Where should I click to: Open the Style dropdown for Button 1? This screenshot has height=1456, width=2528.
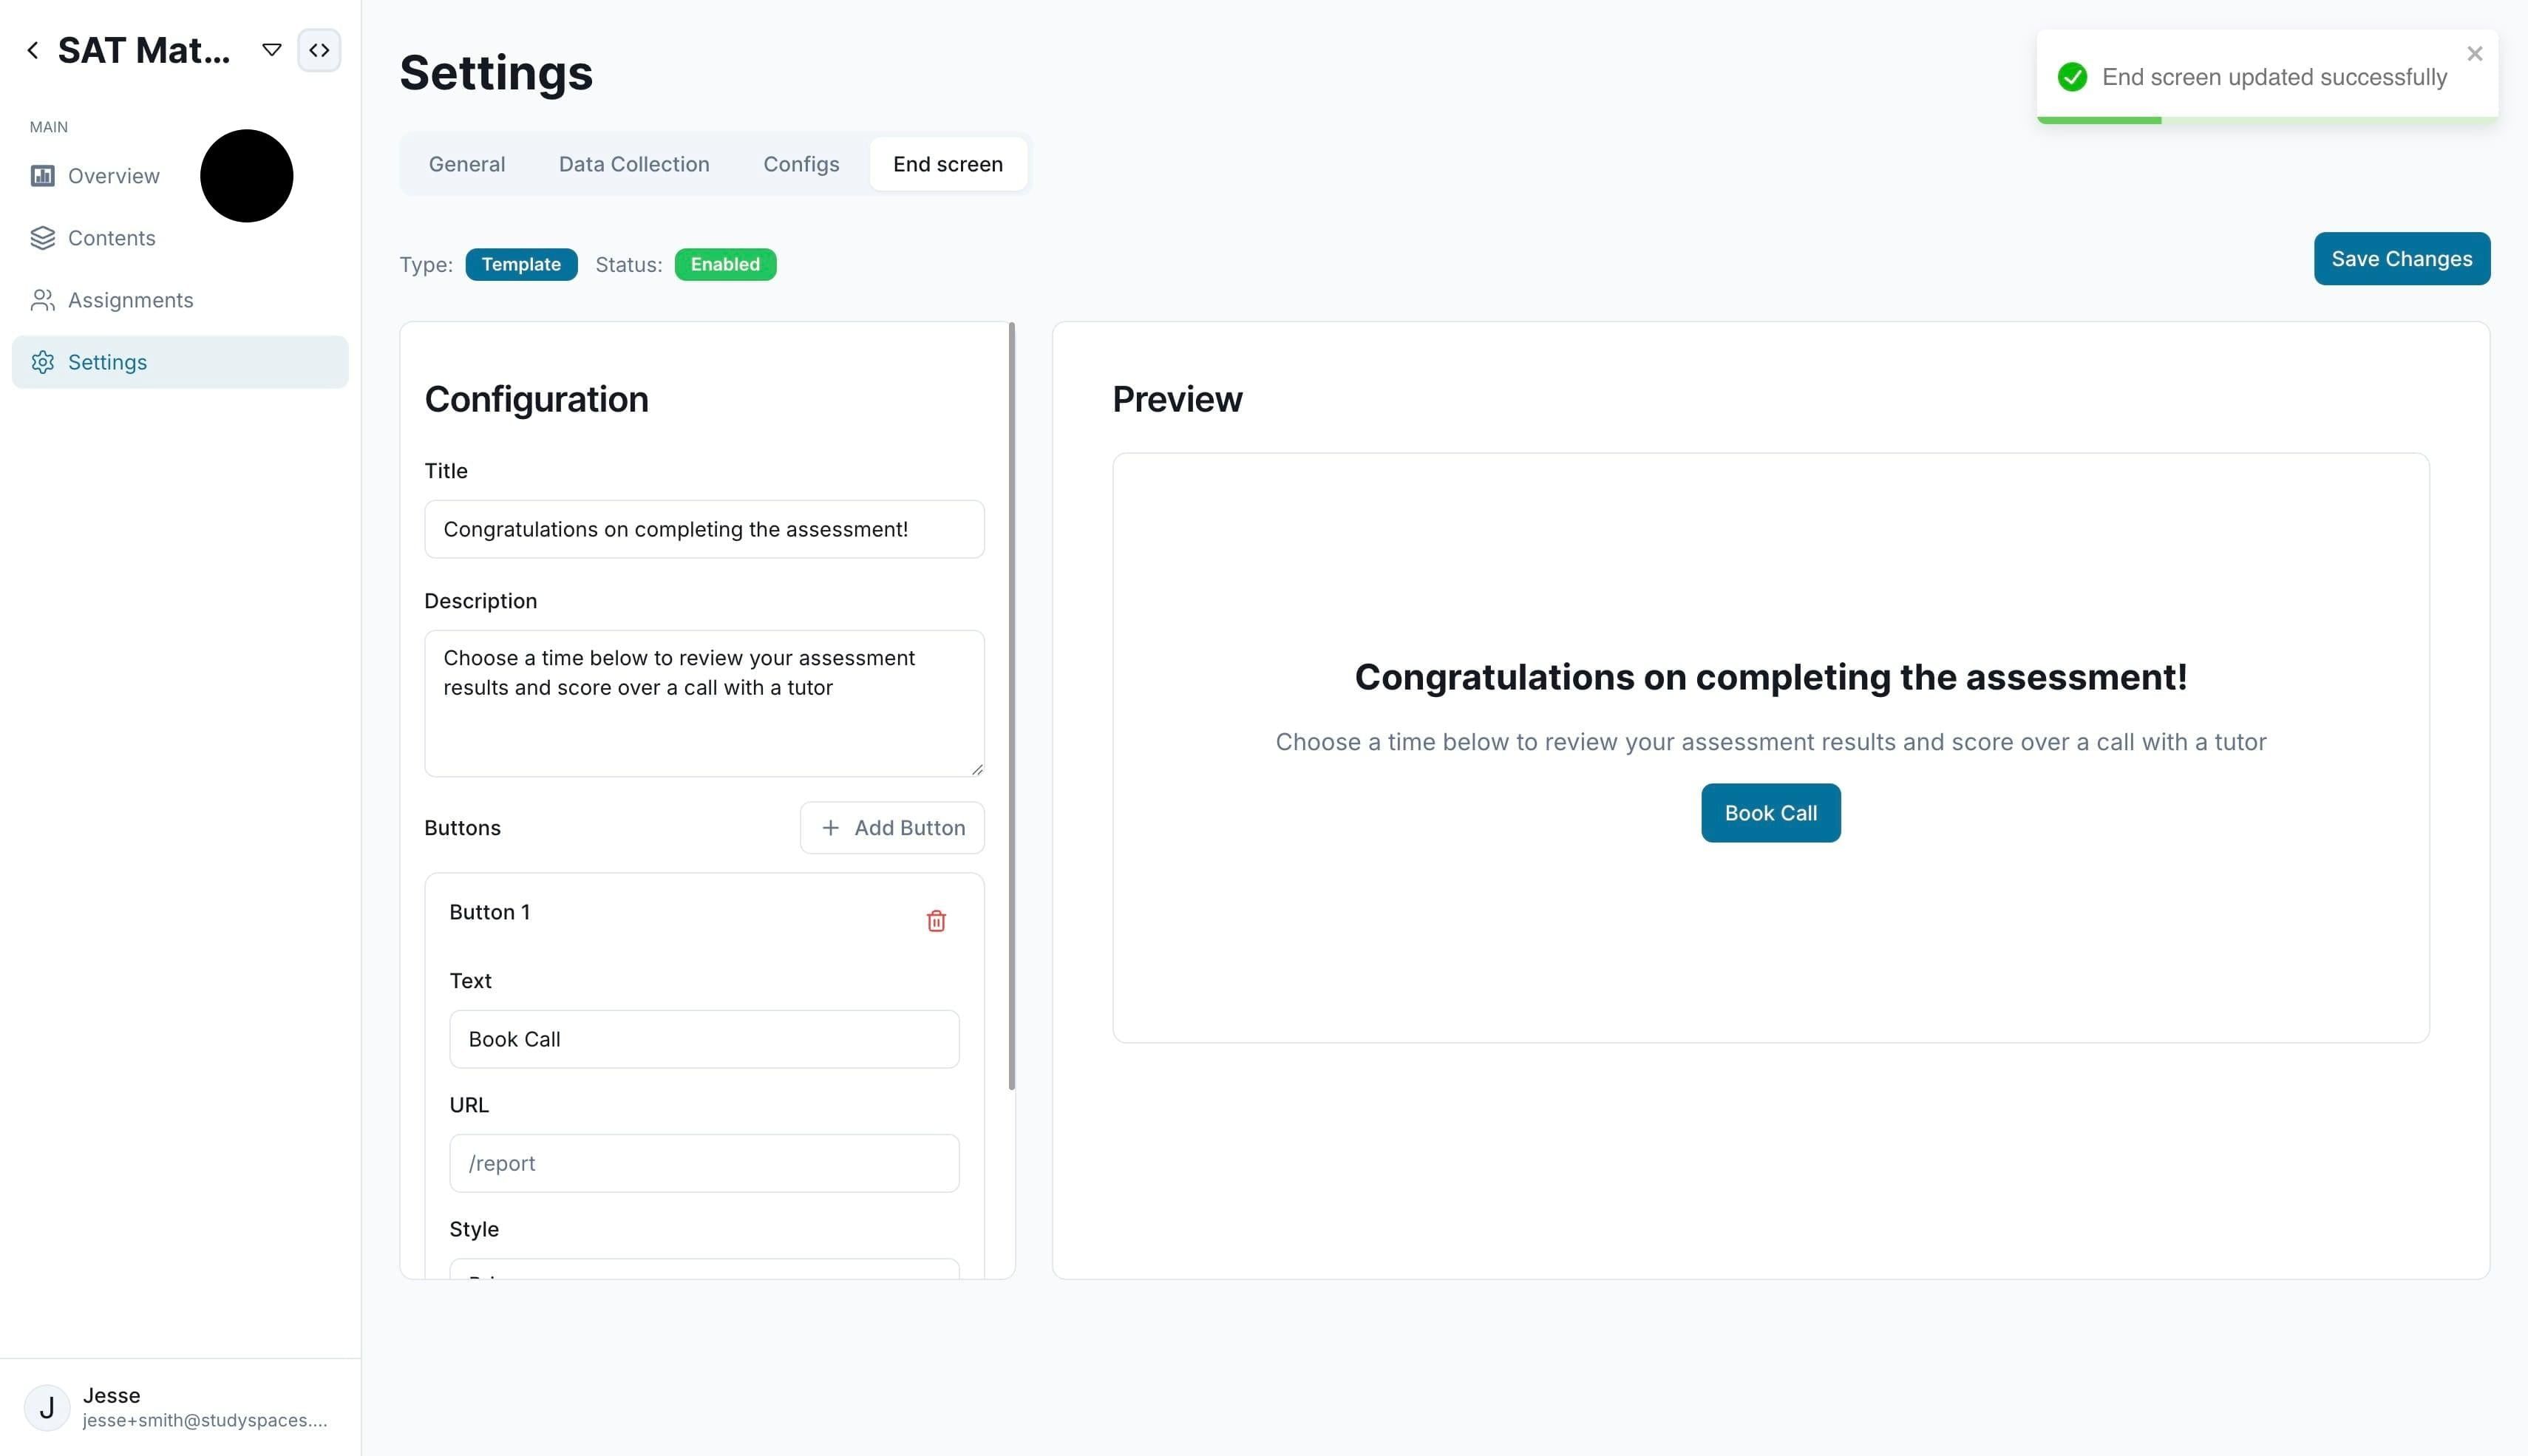tap(704, 1268)
